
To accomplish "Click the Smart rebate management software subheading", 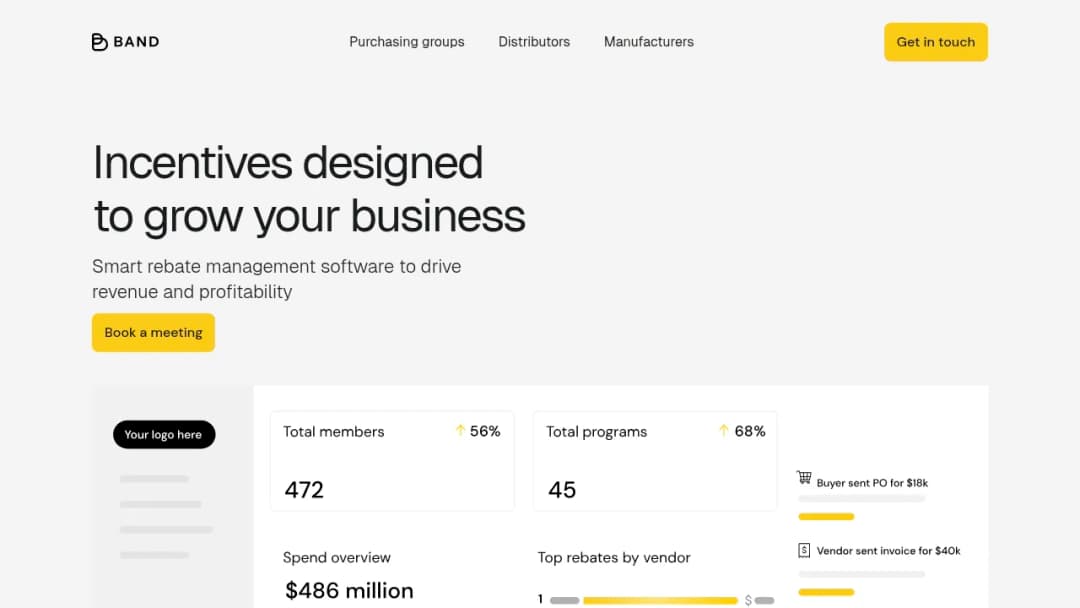I will coord(276,279).
